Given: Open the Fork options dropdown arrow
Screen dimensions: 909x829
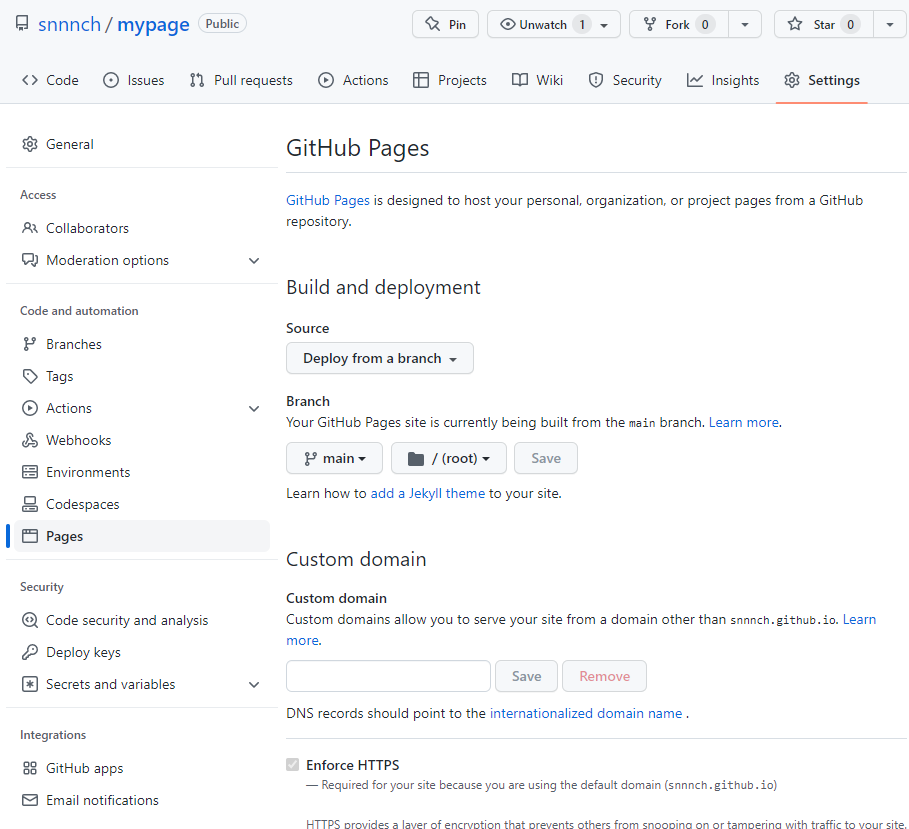Looking at the screenshot, I should pos(745,24).
